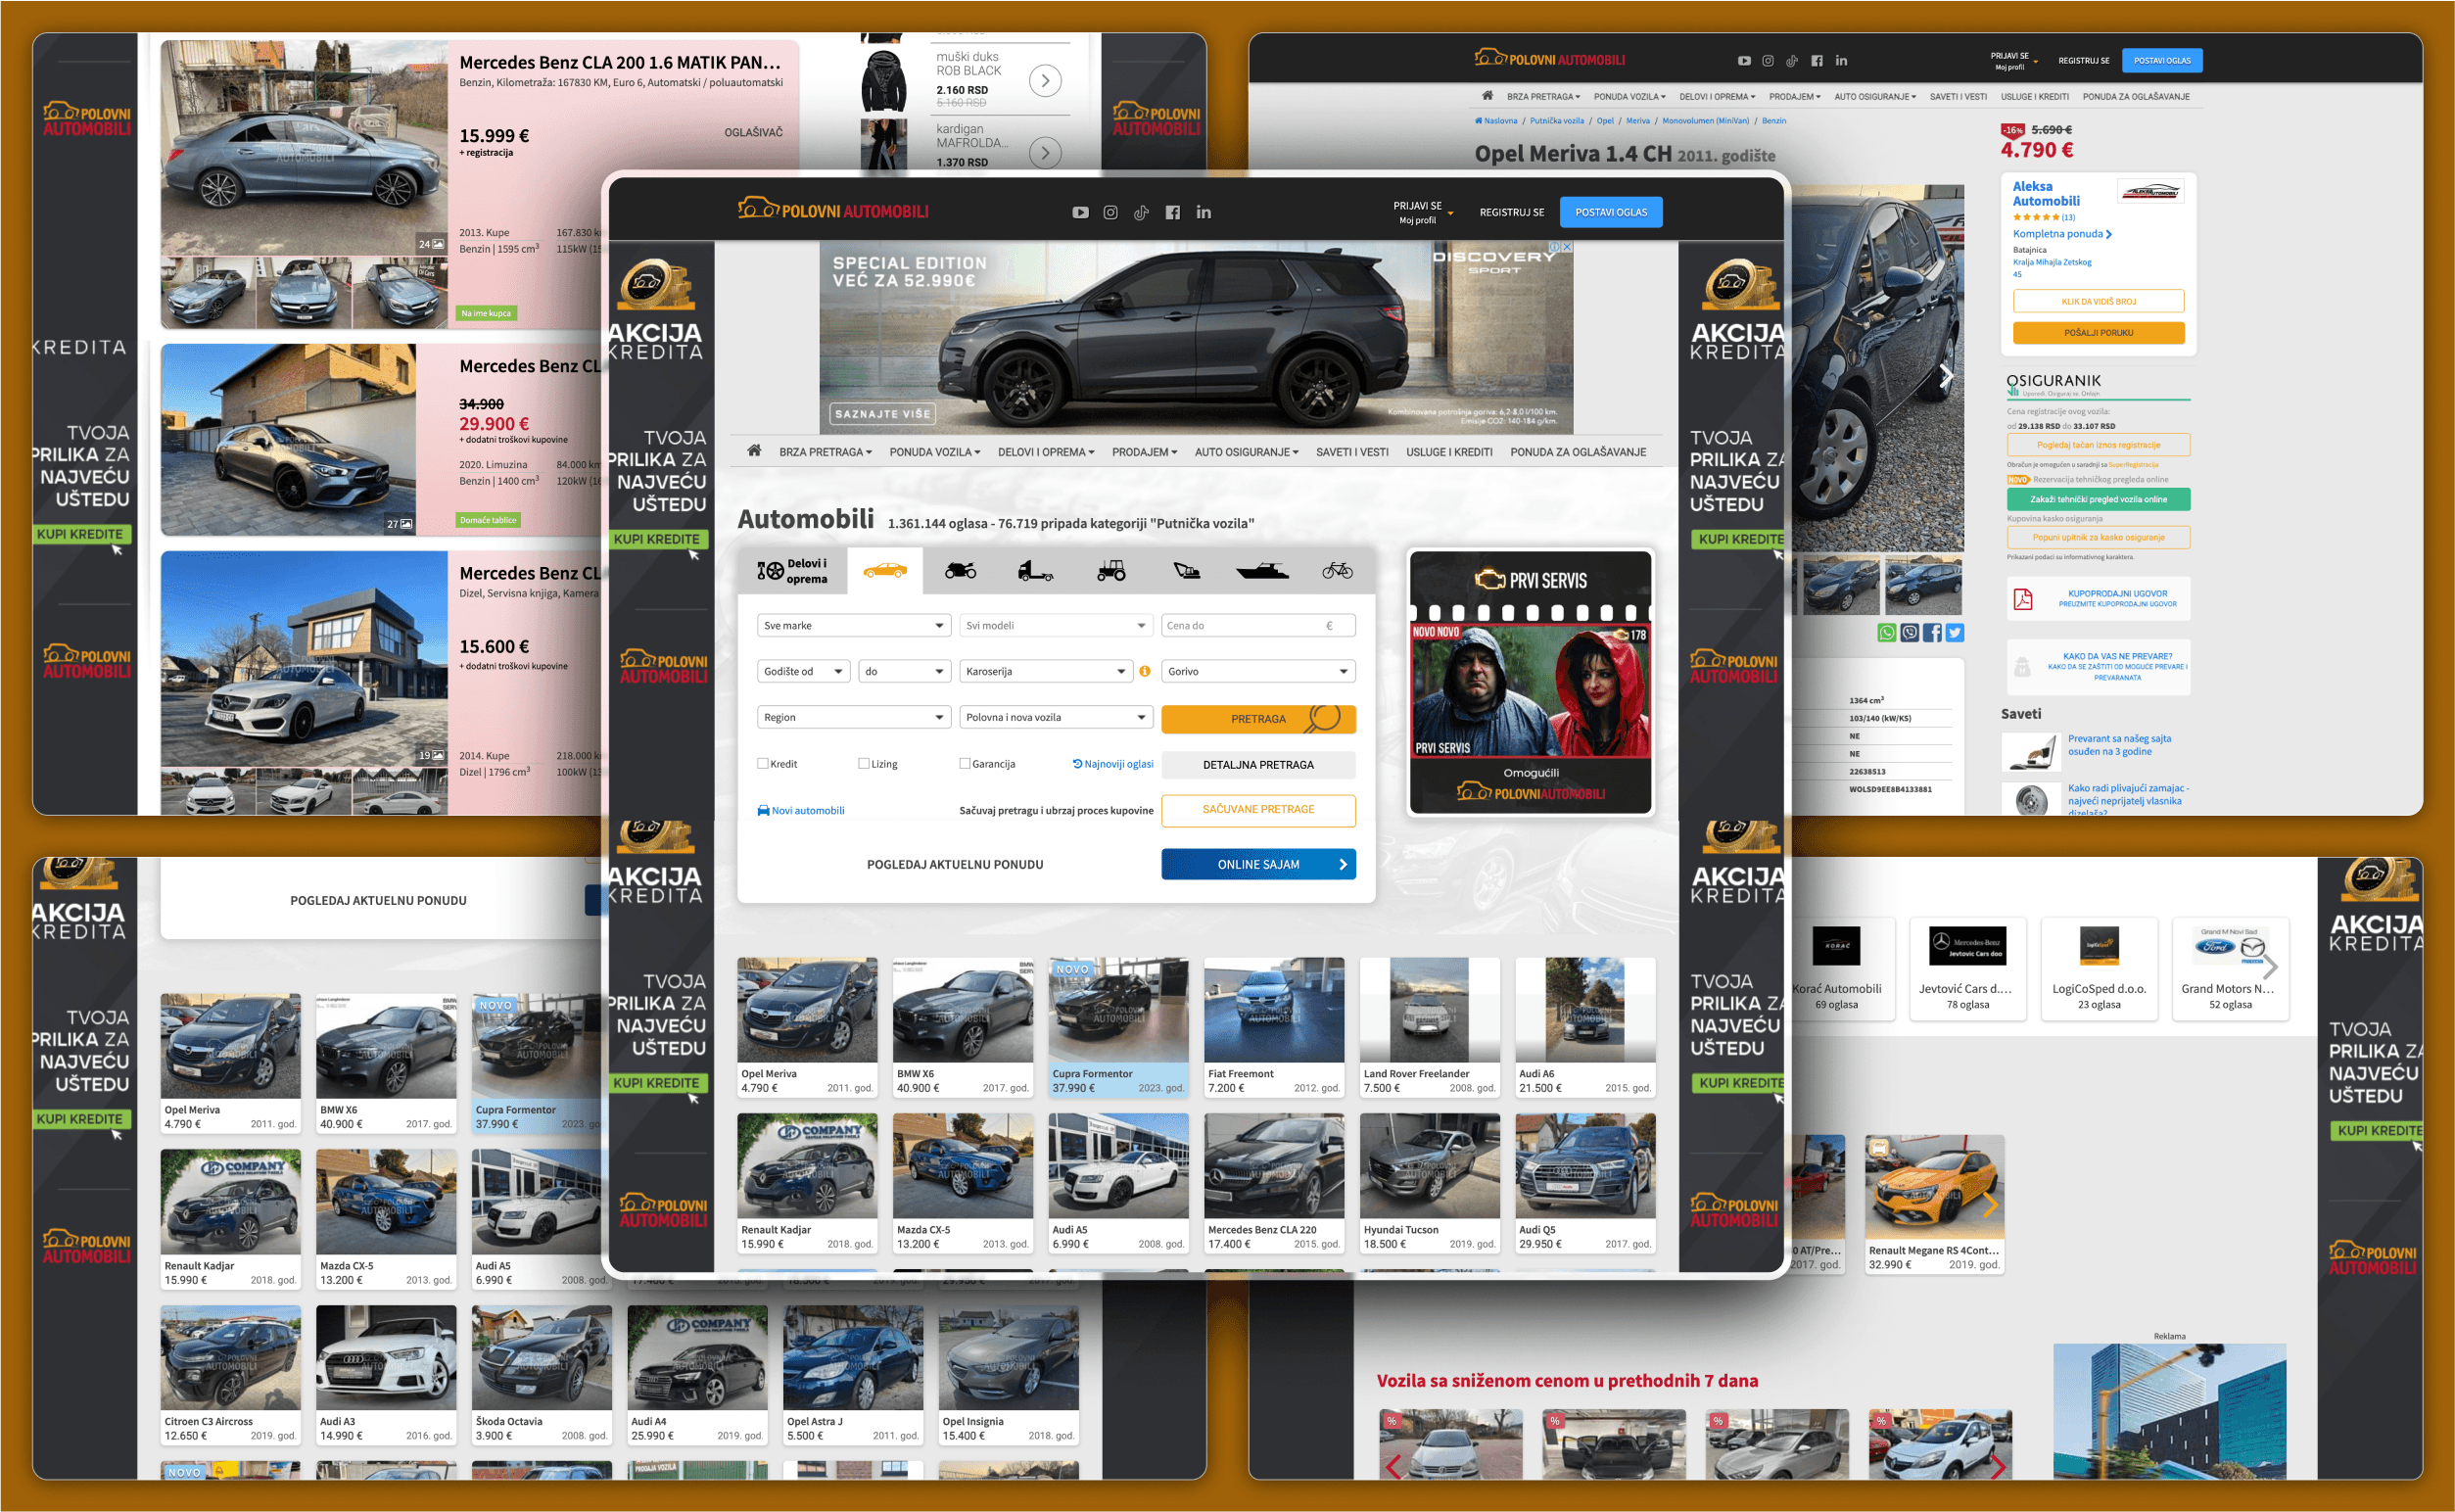
Task: Open the Region dropdown
Action: click(853, 717)
